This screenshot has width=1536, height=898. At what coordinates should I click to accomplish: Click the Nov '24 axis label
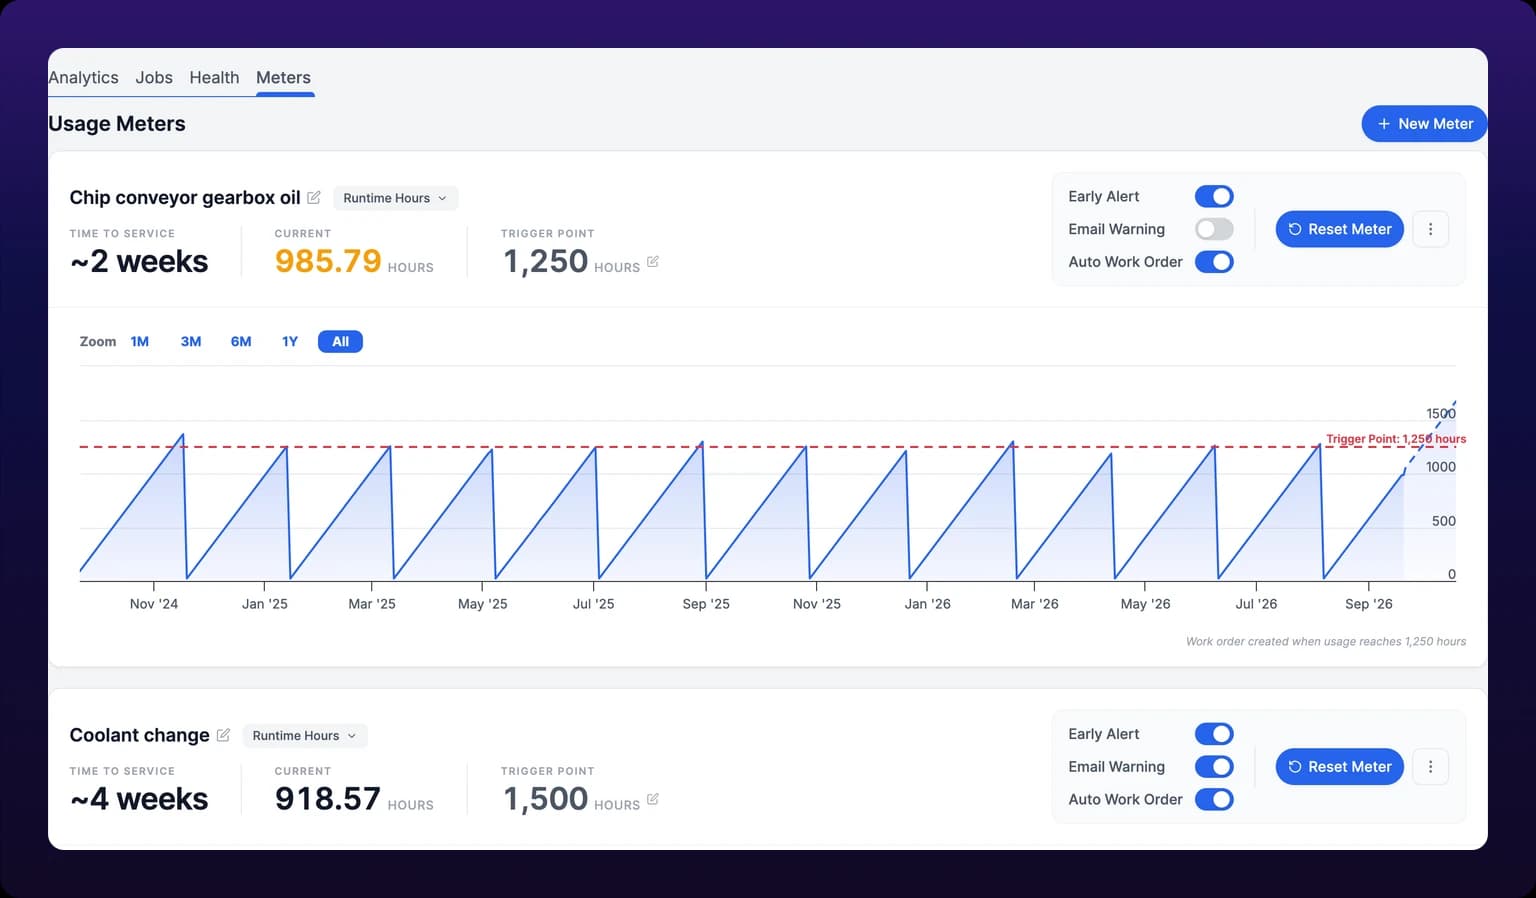[x=154, y=604]
